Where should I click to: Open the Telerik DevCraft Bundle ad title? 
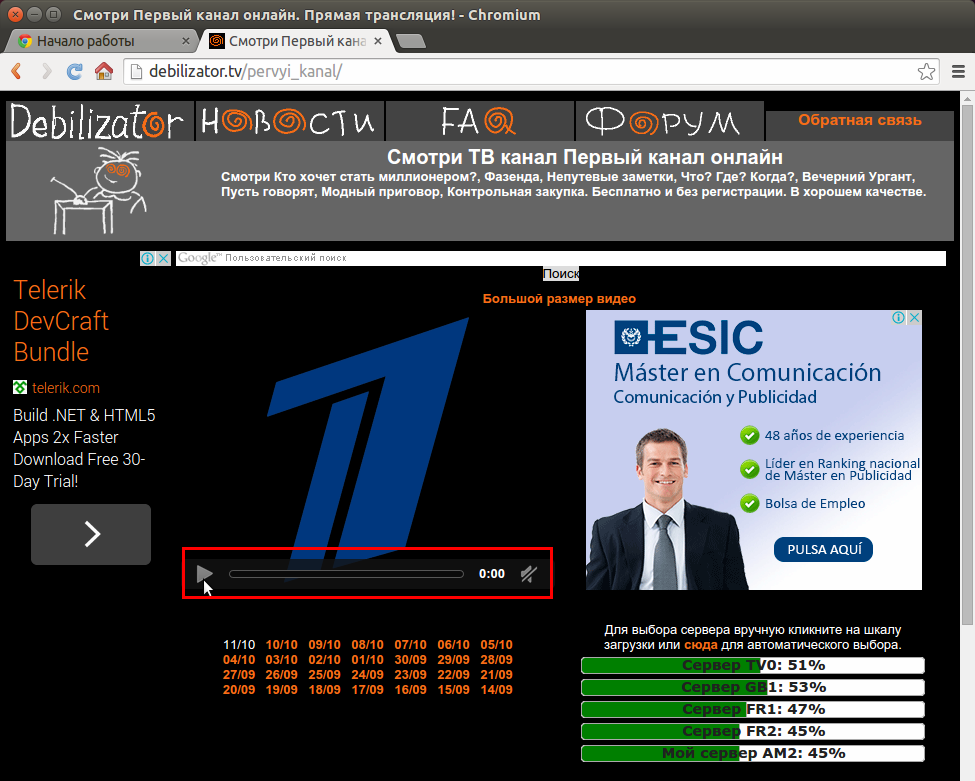tap(61, 321)
